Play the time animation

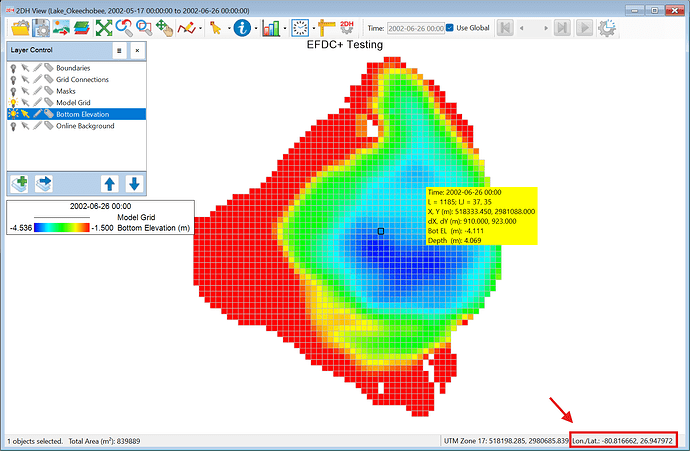coord(584,28)
